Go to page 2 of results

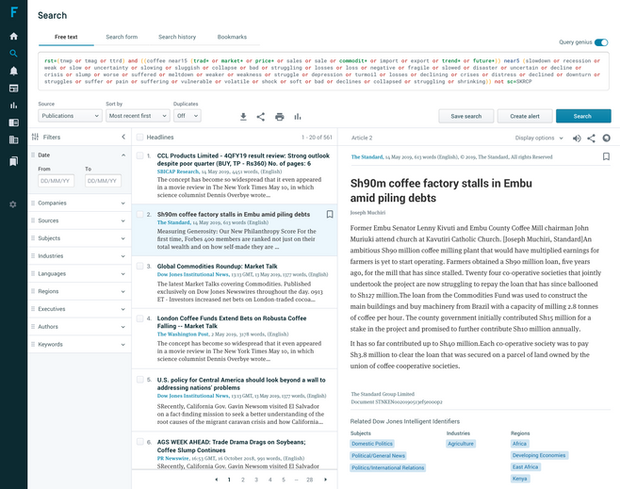(244, 480)
